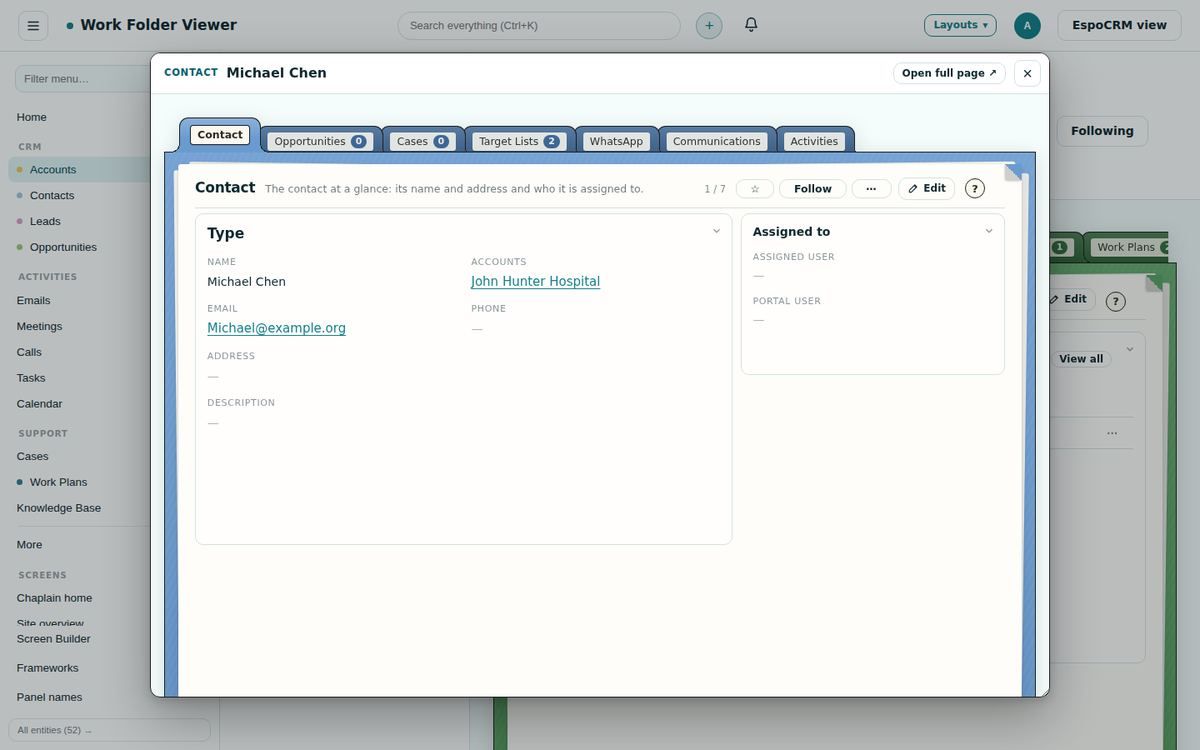1200x750 pixels.
Task: Edit the Michael Chen contact
Action: pos(927,188)
